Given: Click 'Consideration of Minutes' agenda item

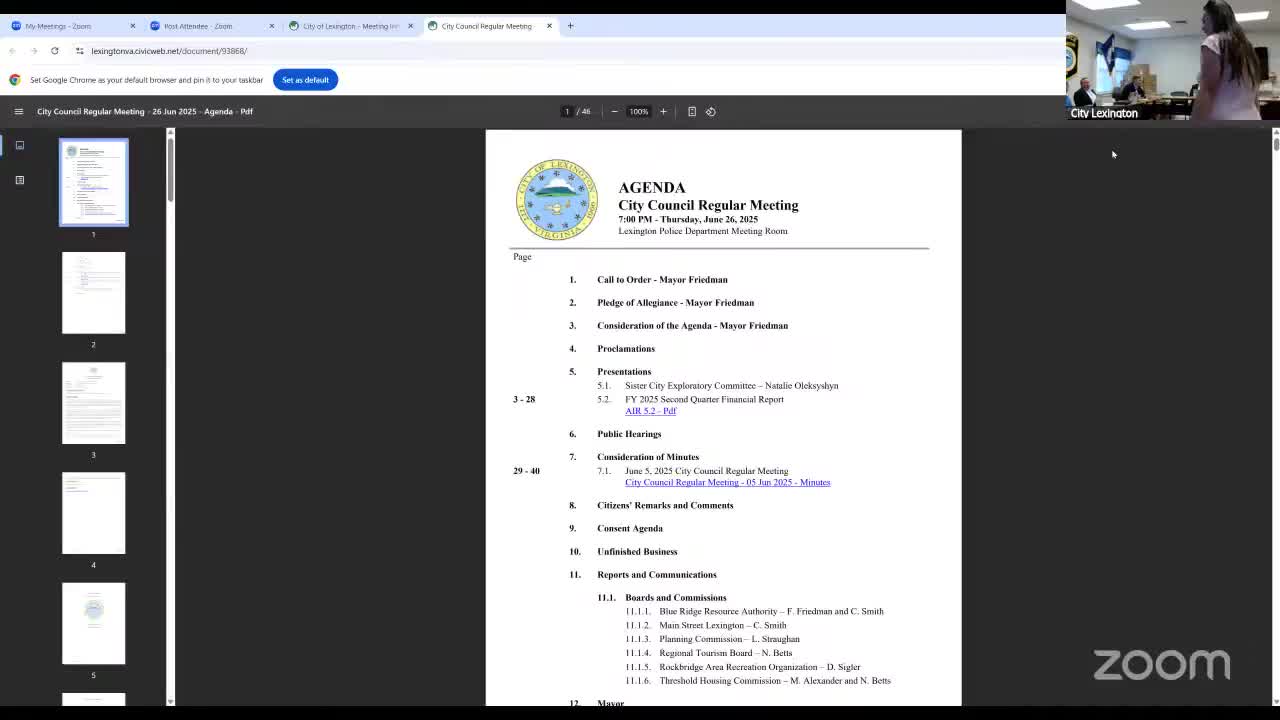Looking at the screenshot, I should (648, 457).
